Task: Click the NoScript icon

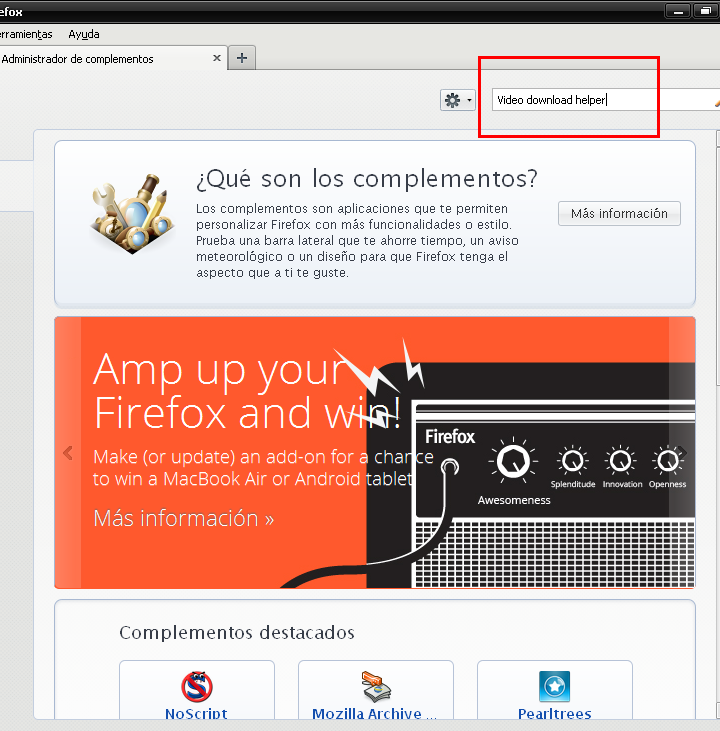Action: coord(197,687)
